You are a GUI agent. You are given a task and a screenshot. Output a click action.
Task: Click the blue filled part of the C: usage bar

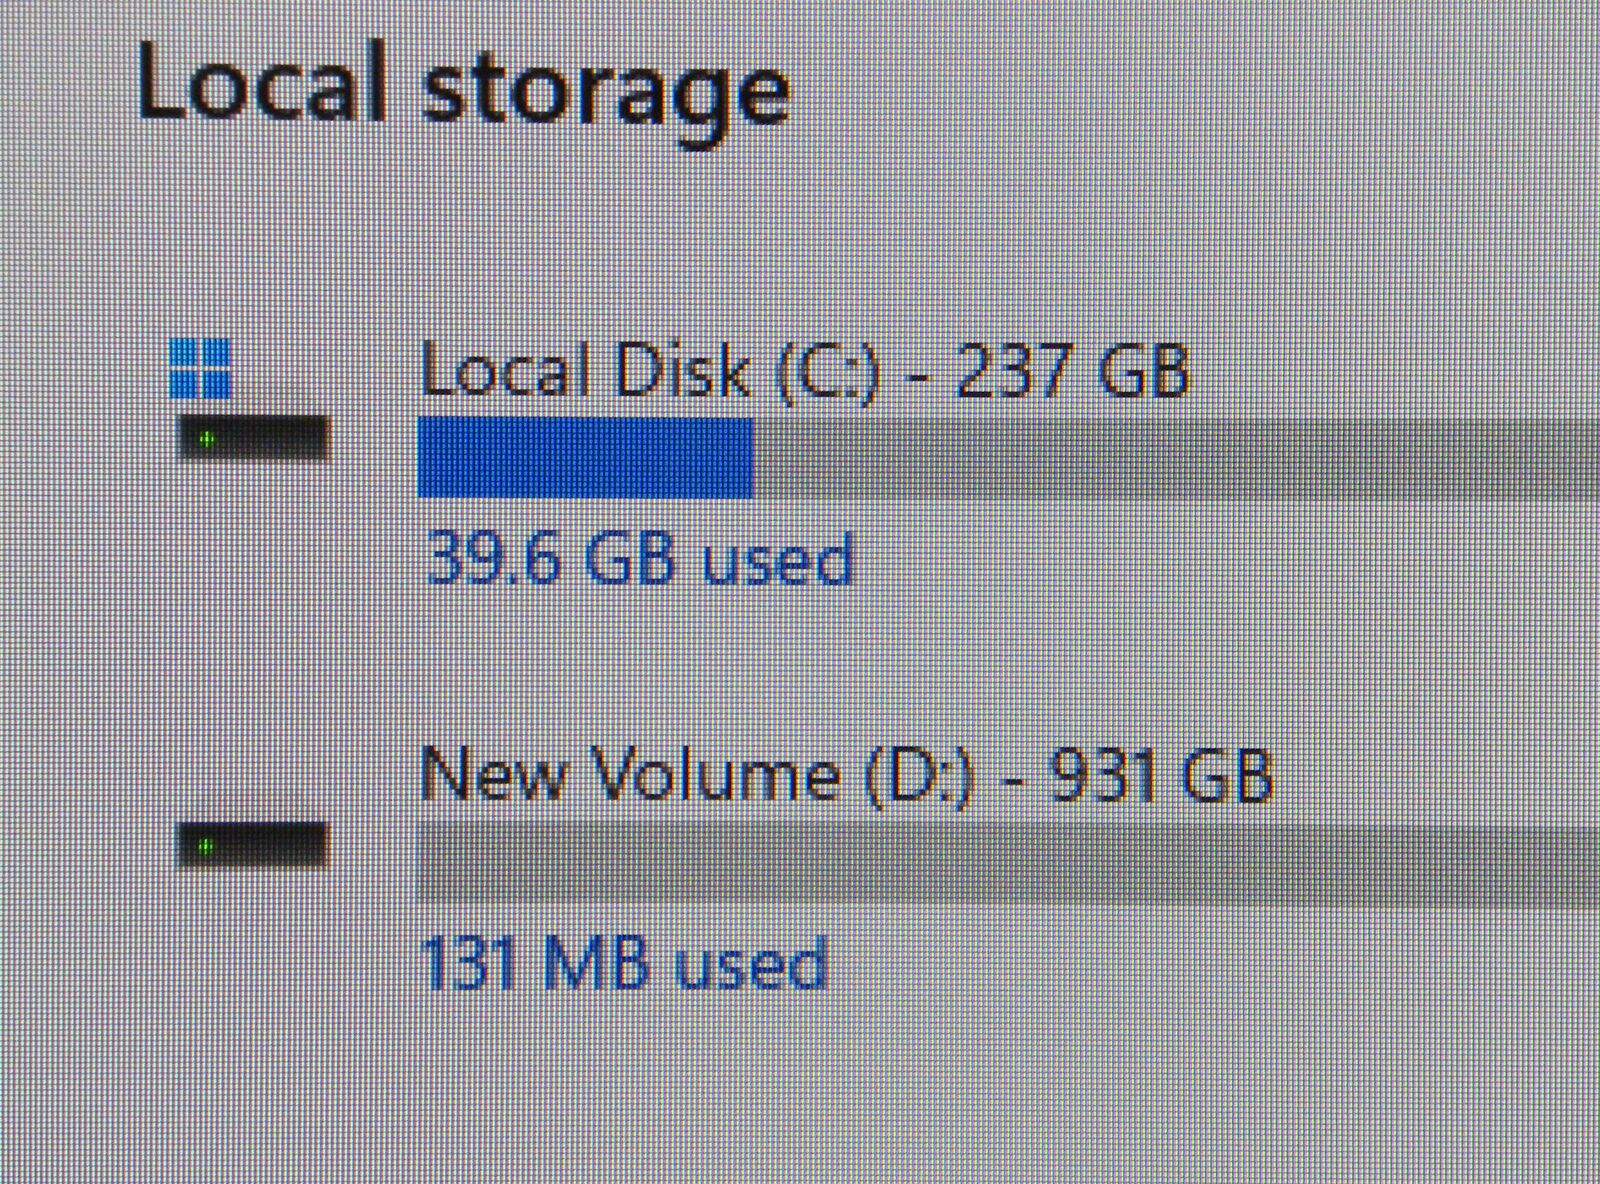coord(585,456)
